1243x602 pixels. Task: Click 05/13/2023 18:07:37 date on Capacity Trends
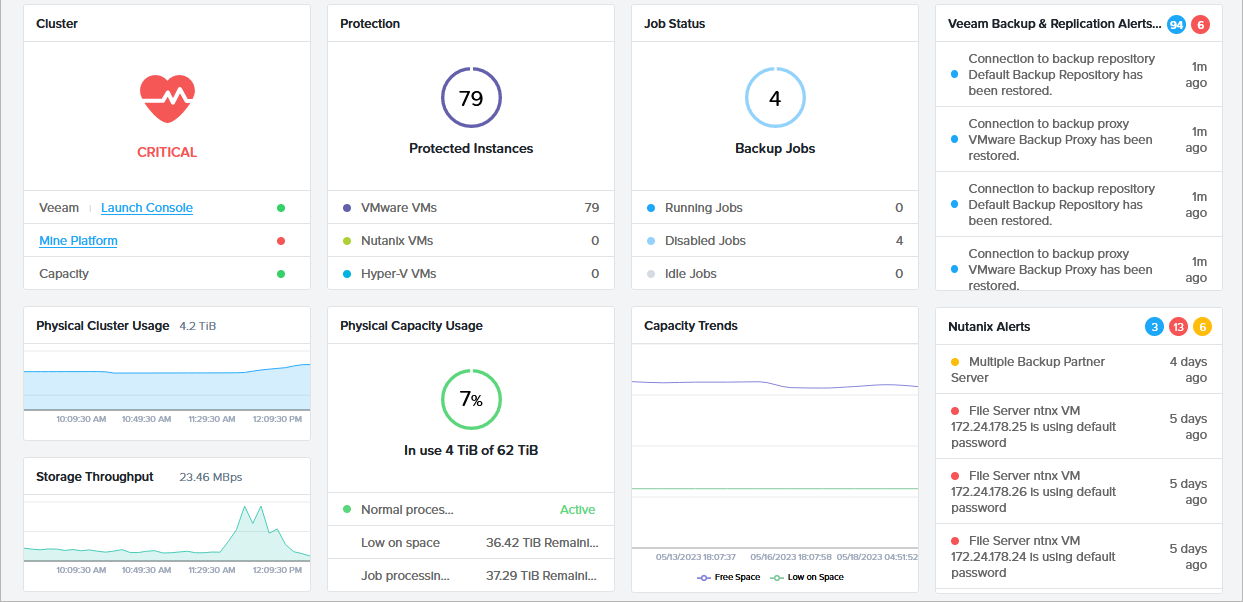click(x=695, y=557)
